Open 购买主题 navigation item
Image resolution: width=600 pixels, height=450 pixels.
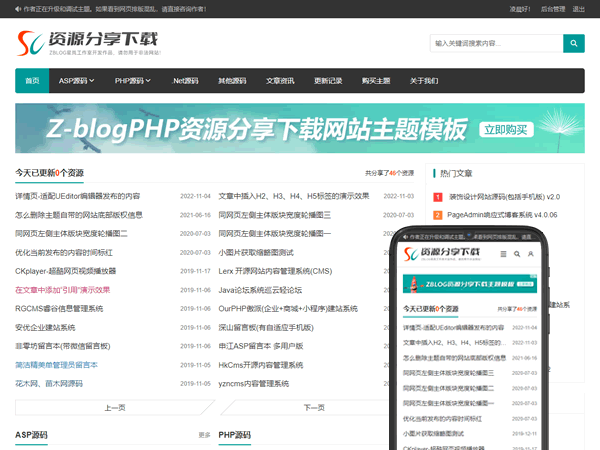point(375,81)
